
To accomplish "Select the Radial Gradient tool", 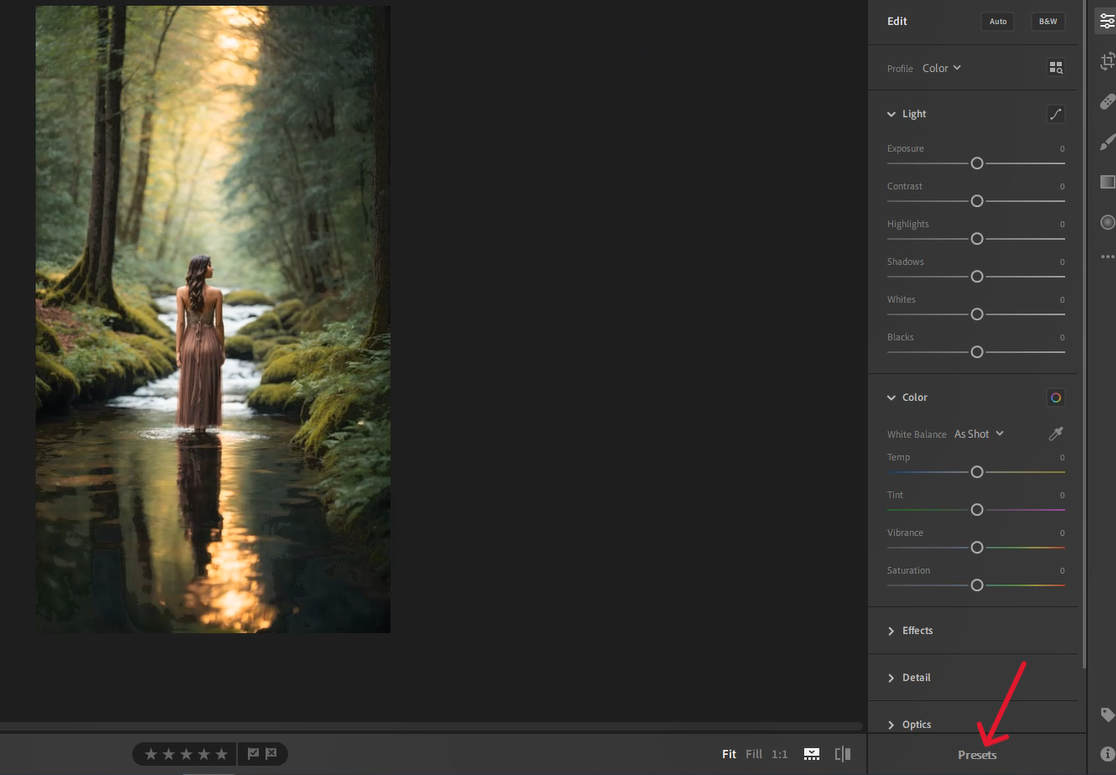I will [1107, 222].
